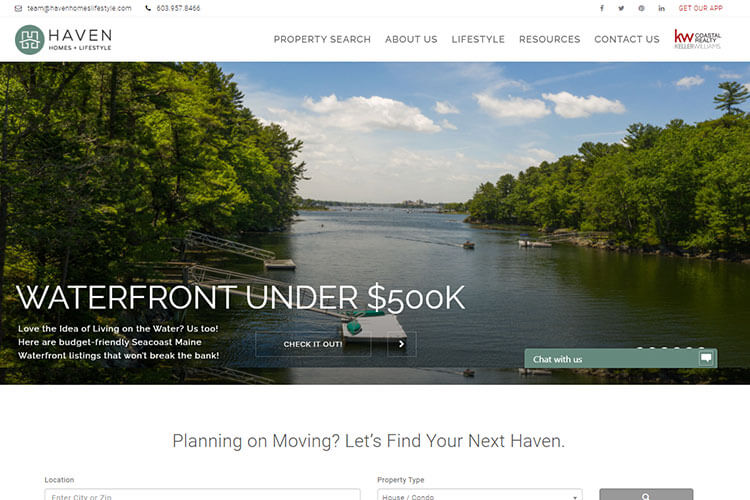
Task: Open the Facebook social icon
Action: [602, 8]
